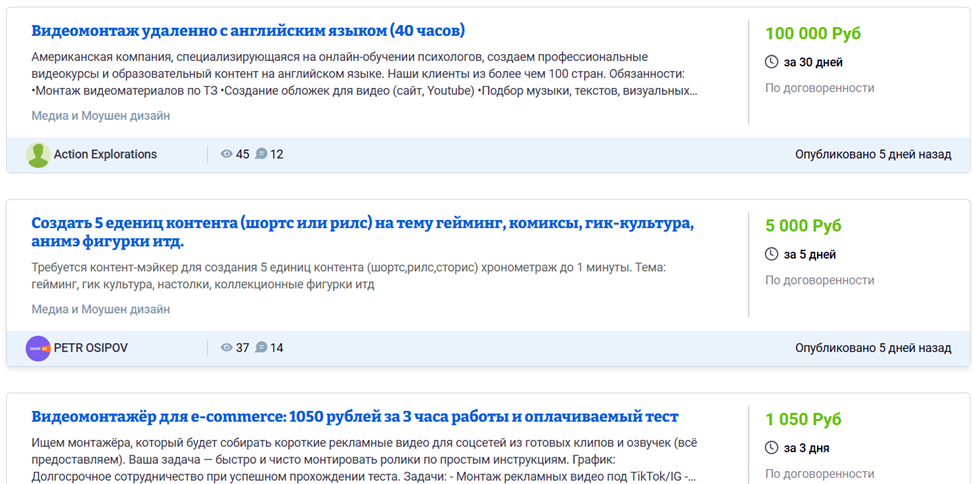Click "По договоренности" under the 100 000 Руб price
Image resolution: width=974 pixels, height=484 pixels.
[x=820, y=88]
